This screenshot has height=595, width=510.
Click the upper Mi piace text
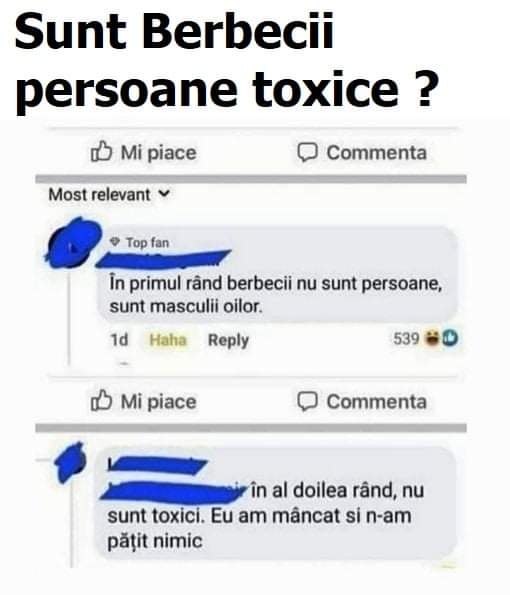tap(158, 153)
